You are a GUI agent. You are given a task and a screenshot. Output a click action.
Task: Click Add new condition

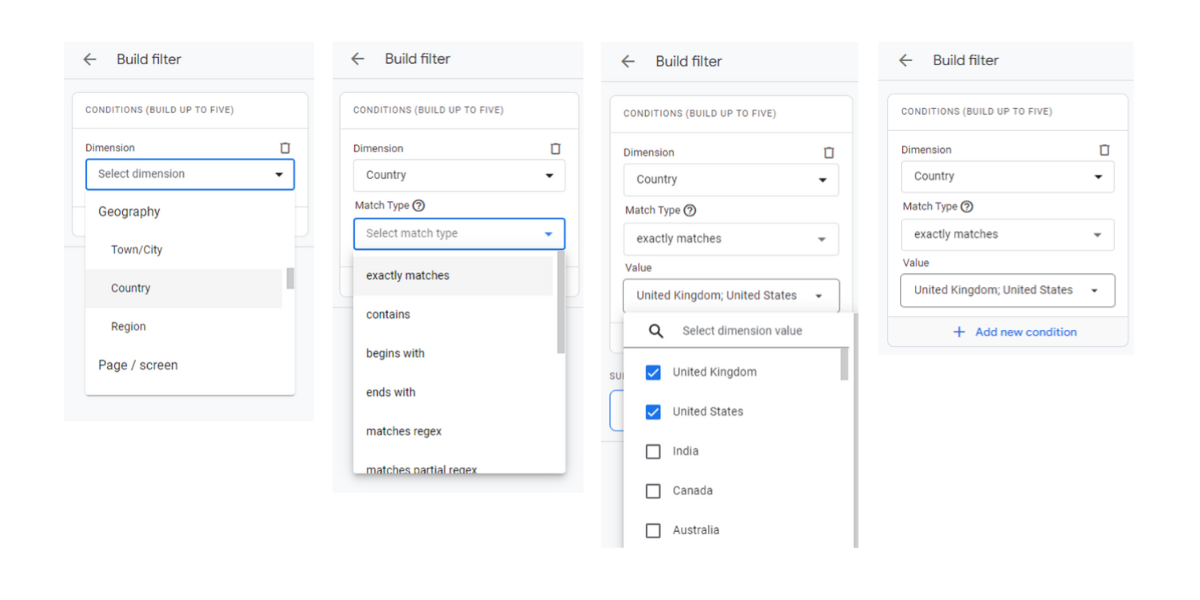click(x=1015, y=332)
